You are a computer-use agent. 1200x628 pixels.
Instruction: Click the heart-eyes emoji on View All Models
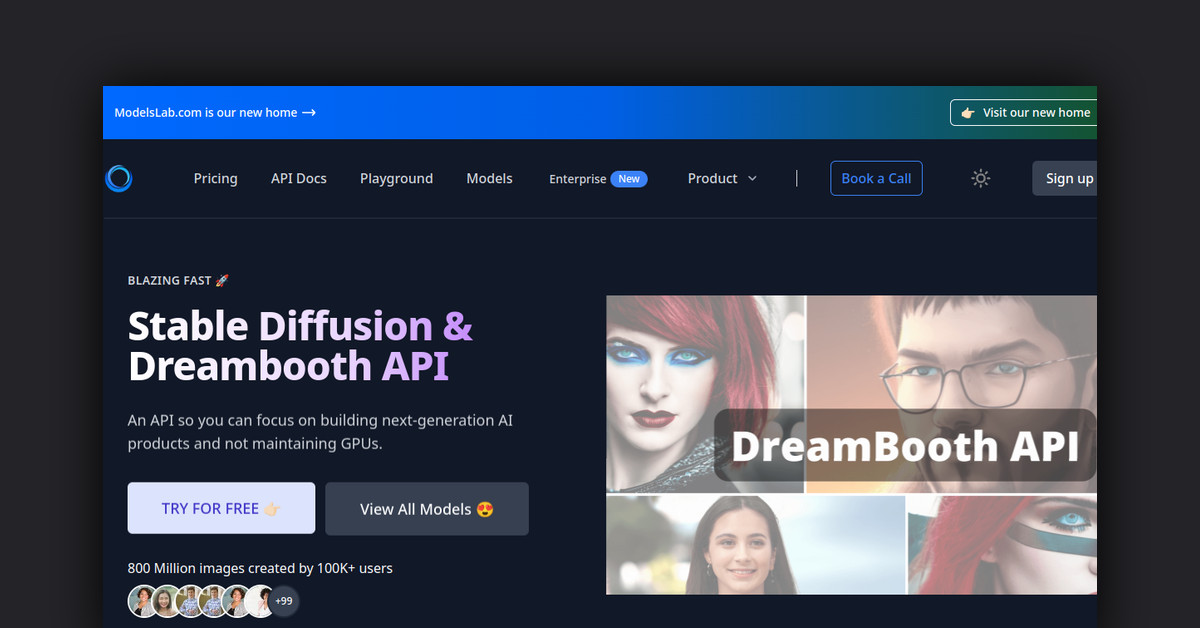pyautogui.click(x=484, y=508)
